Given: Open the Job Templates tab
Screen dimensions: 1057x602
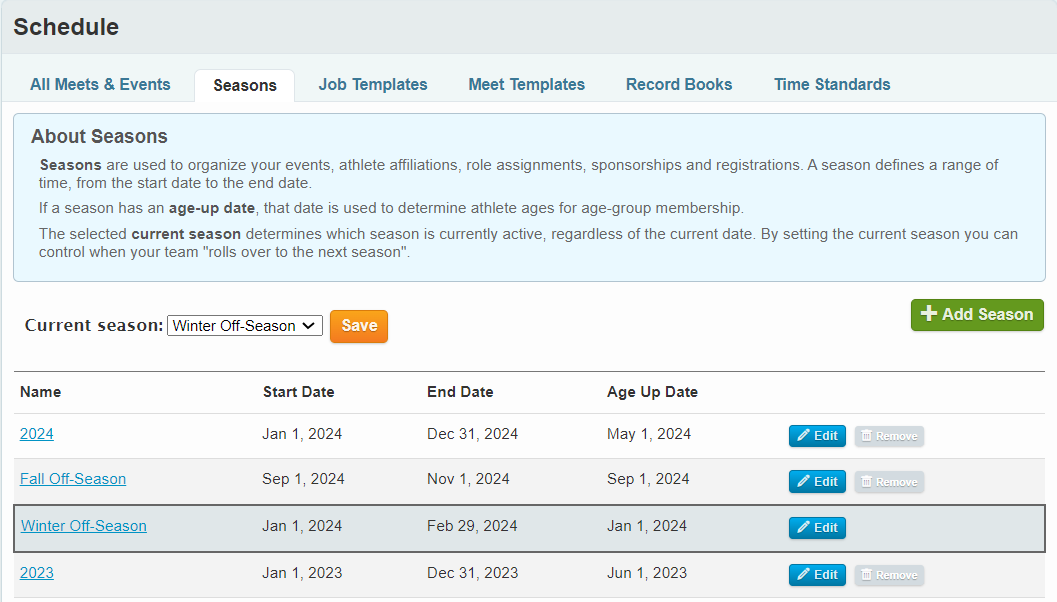Looking at the screenshot, I should pyautogui.click(x=373, y=85).
